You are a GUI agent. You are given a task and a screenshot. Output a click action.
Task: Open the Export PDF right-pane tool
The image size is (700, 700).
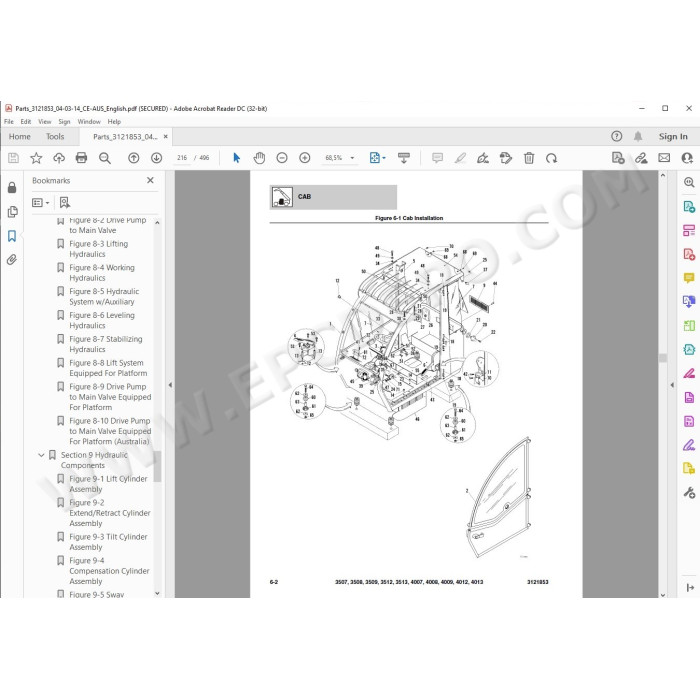689,207
